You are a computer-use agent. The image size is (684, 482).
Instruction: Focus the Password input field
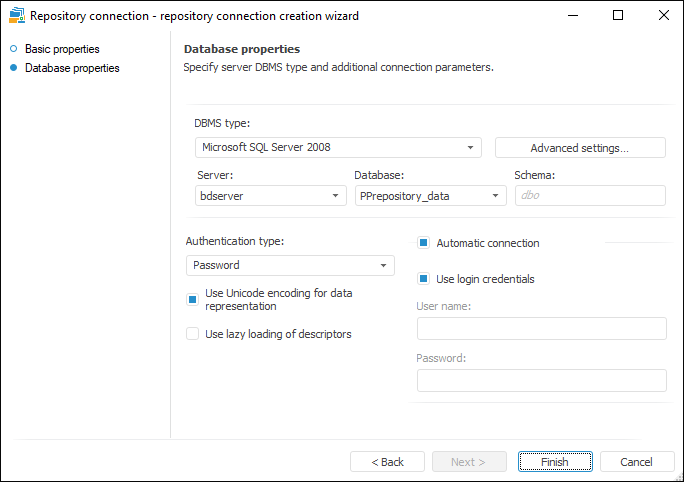pyautogui.click(x=541, y=380)
